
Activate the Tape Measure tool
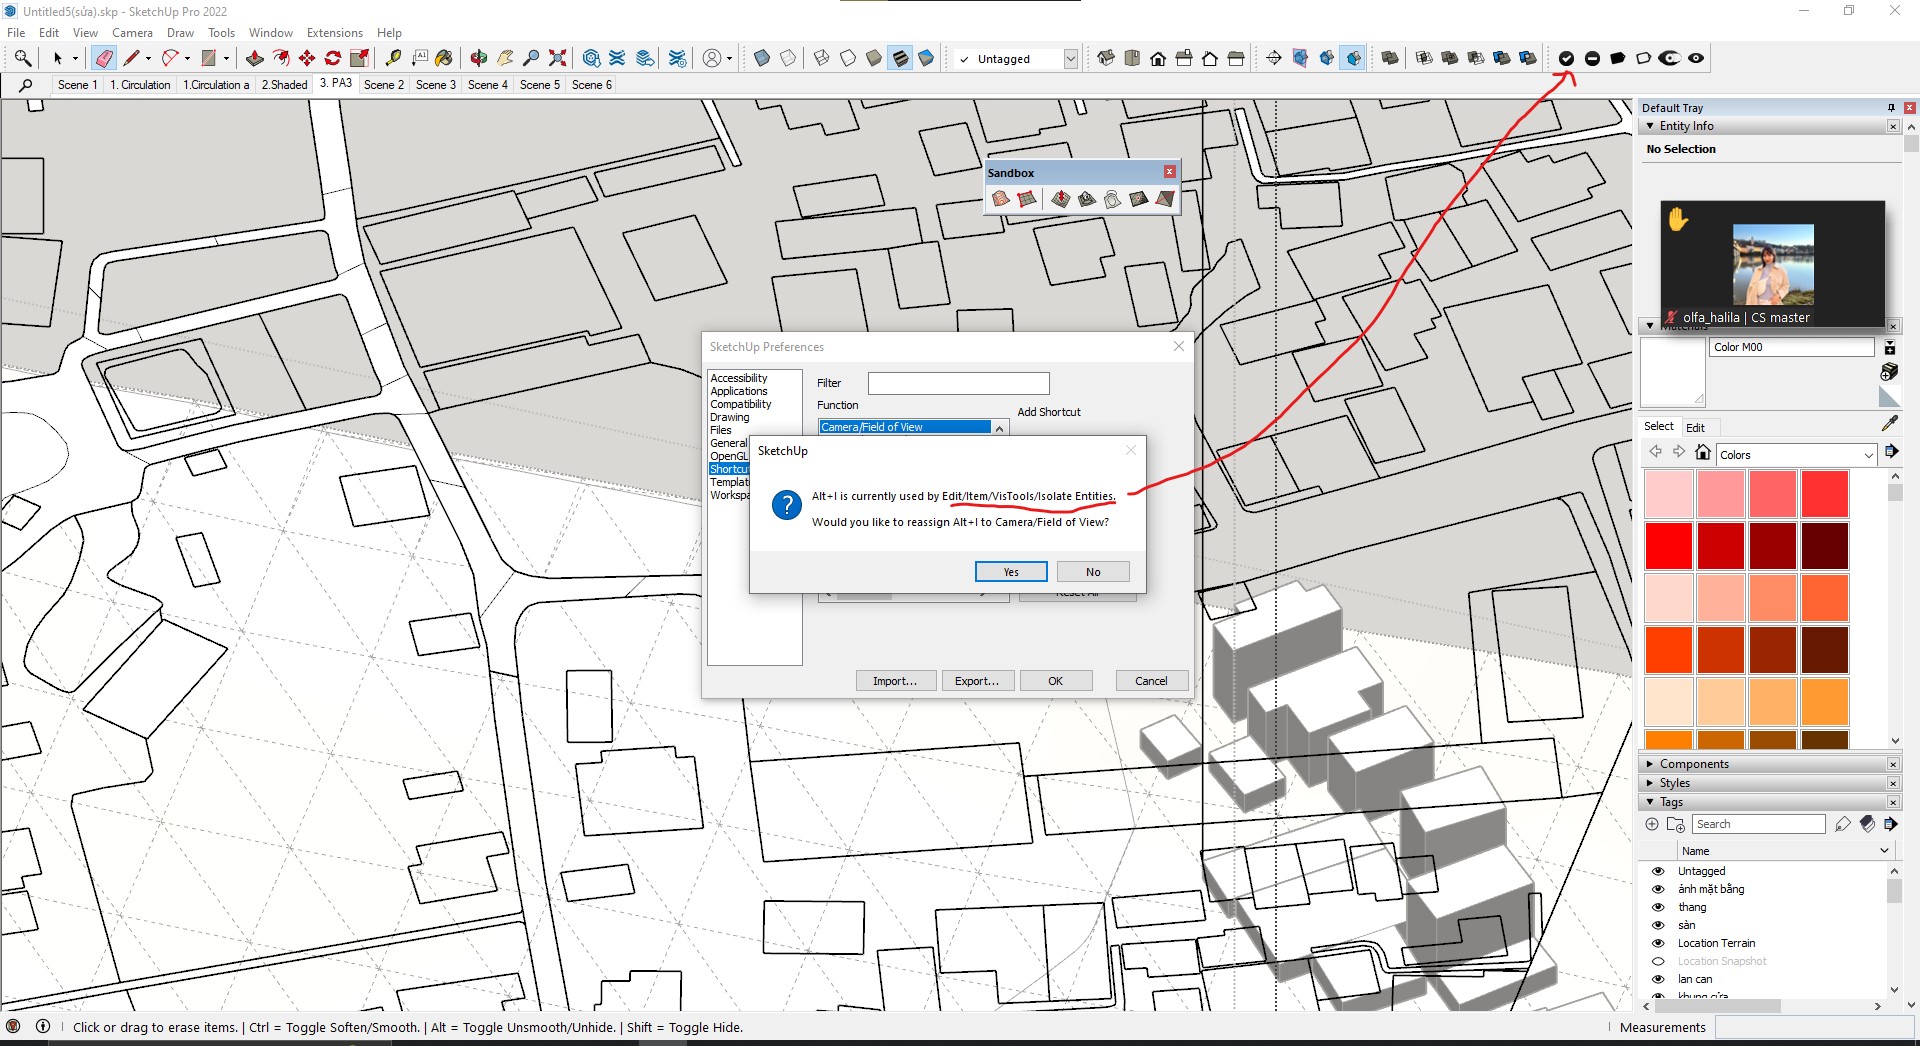tap(394, 58)
